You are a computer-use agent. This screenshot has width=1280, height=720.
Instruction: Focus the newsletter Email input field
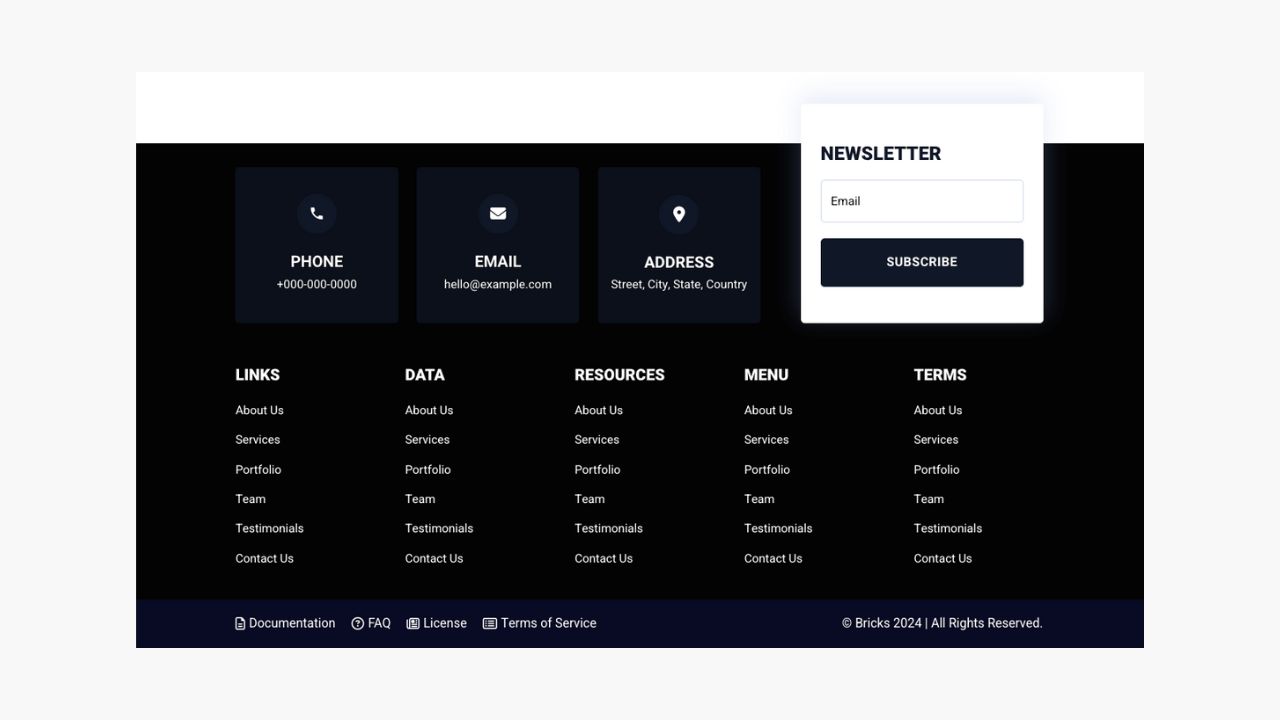point(921,201)
